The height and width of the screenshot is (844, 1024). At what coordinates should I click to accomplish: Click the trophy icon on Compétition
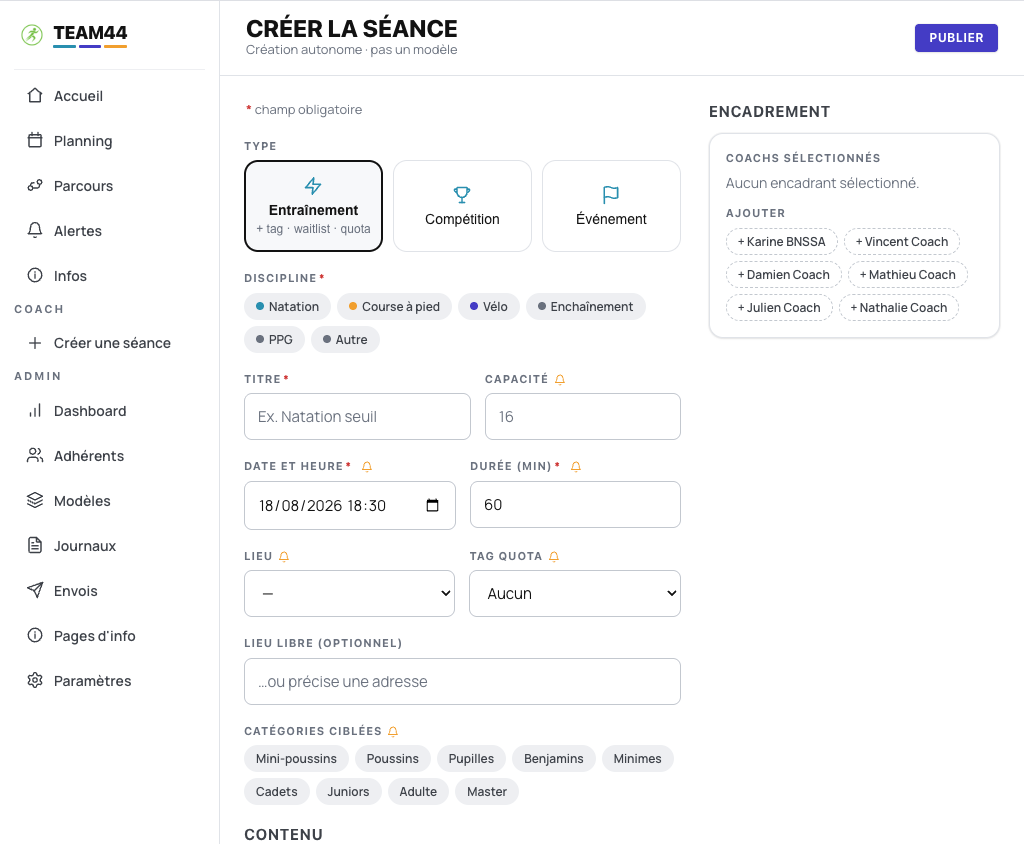[462, 195]
